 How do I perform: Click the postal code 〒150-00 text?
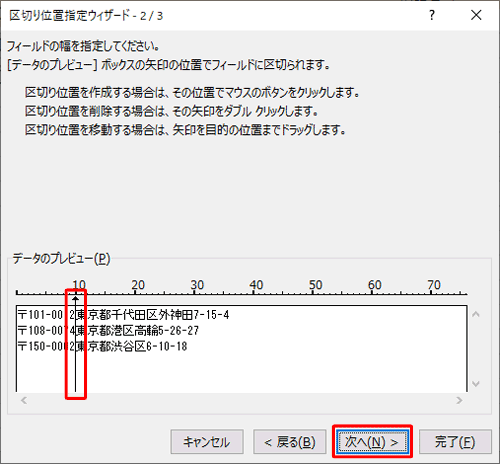tap(40, 347)
